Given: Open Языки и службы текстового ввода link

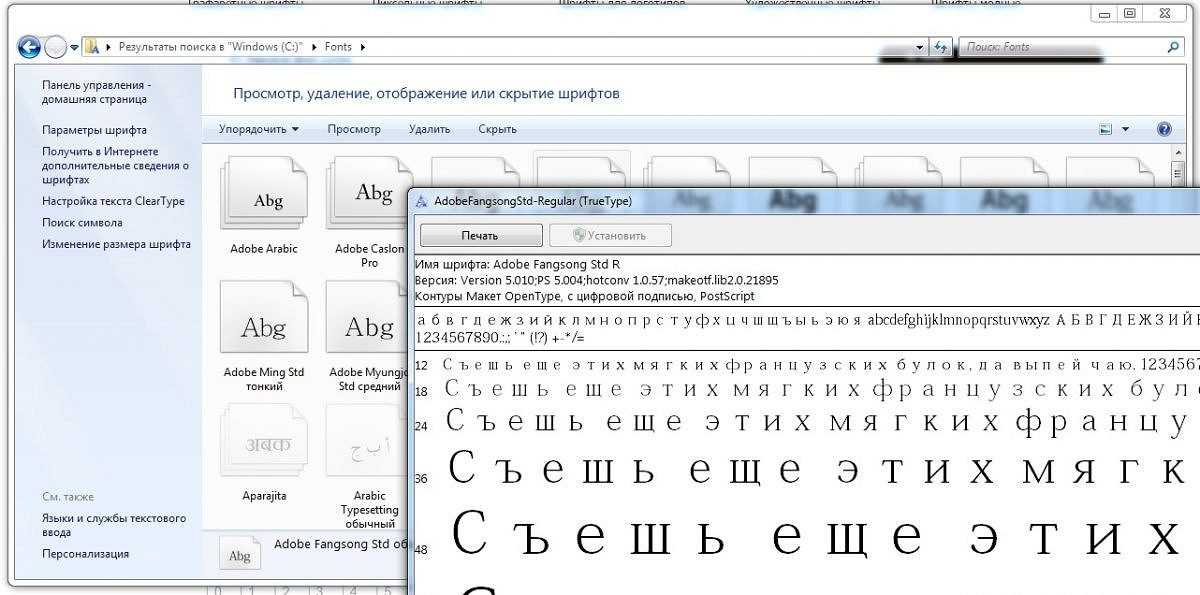Looking at the screenshot, I should coord(113,525).
